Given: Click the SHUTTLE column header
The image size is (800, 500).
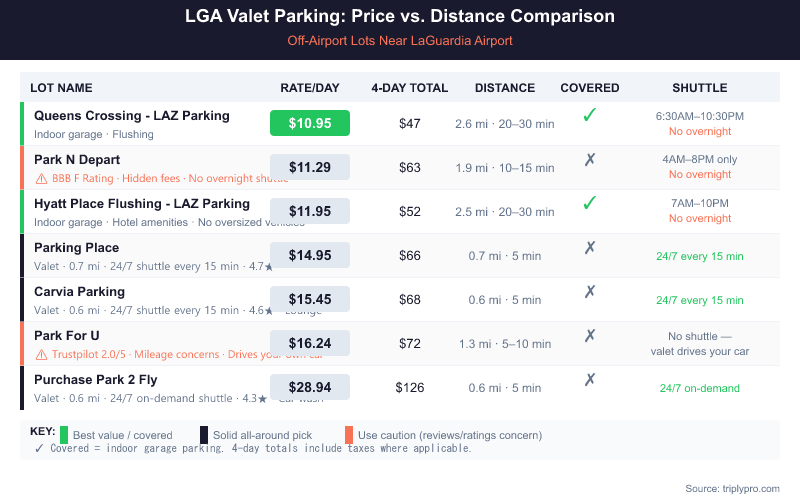Looking at the screenshot, I should tap(699, 87).
